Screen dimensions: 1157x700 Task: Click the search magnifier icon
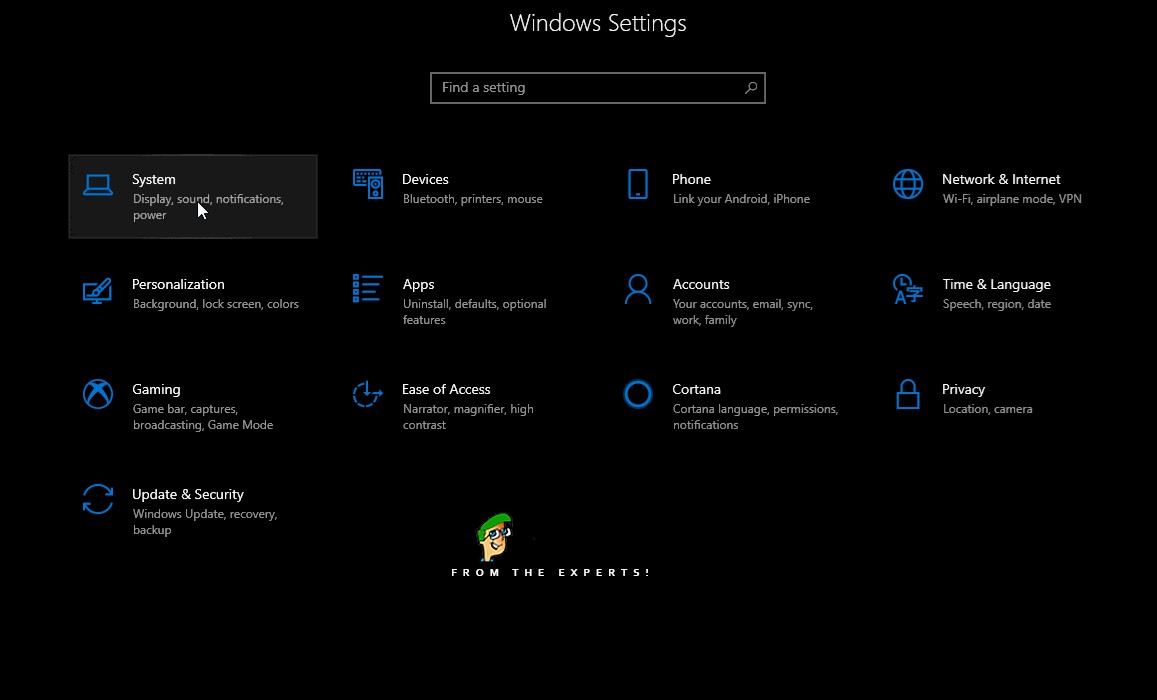click(750, 88)
